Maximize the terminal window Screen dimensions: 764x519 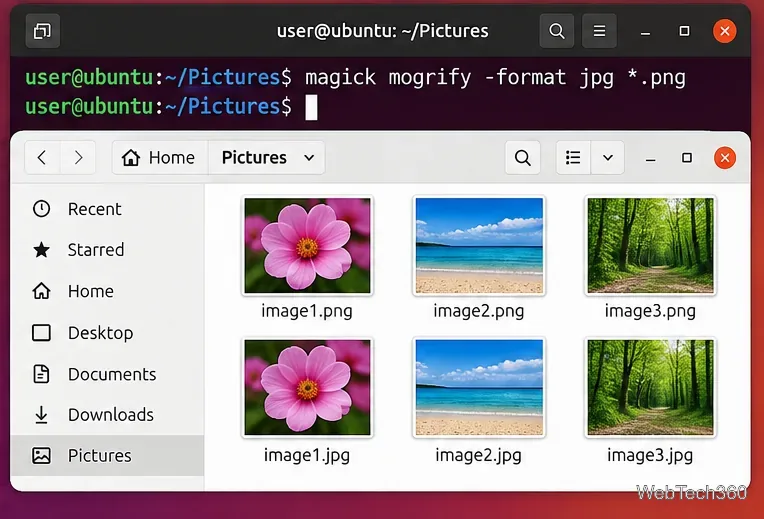(684, 31)
